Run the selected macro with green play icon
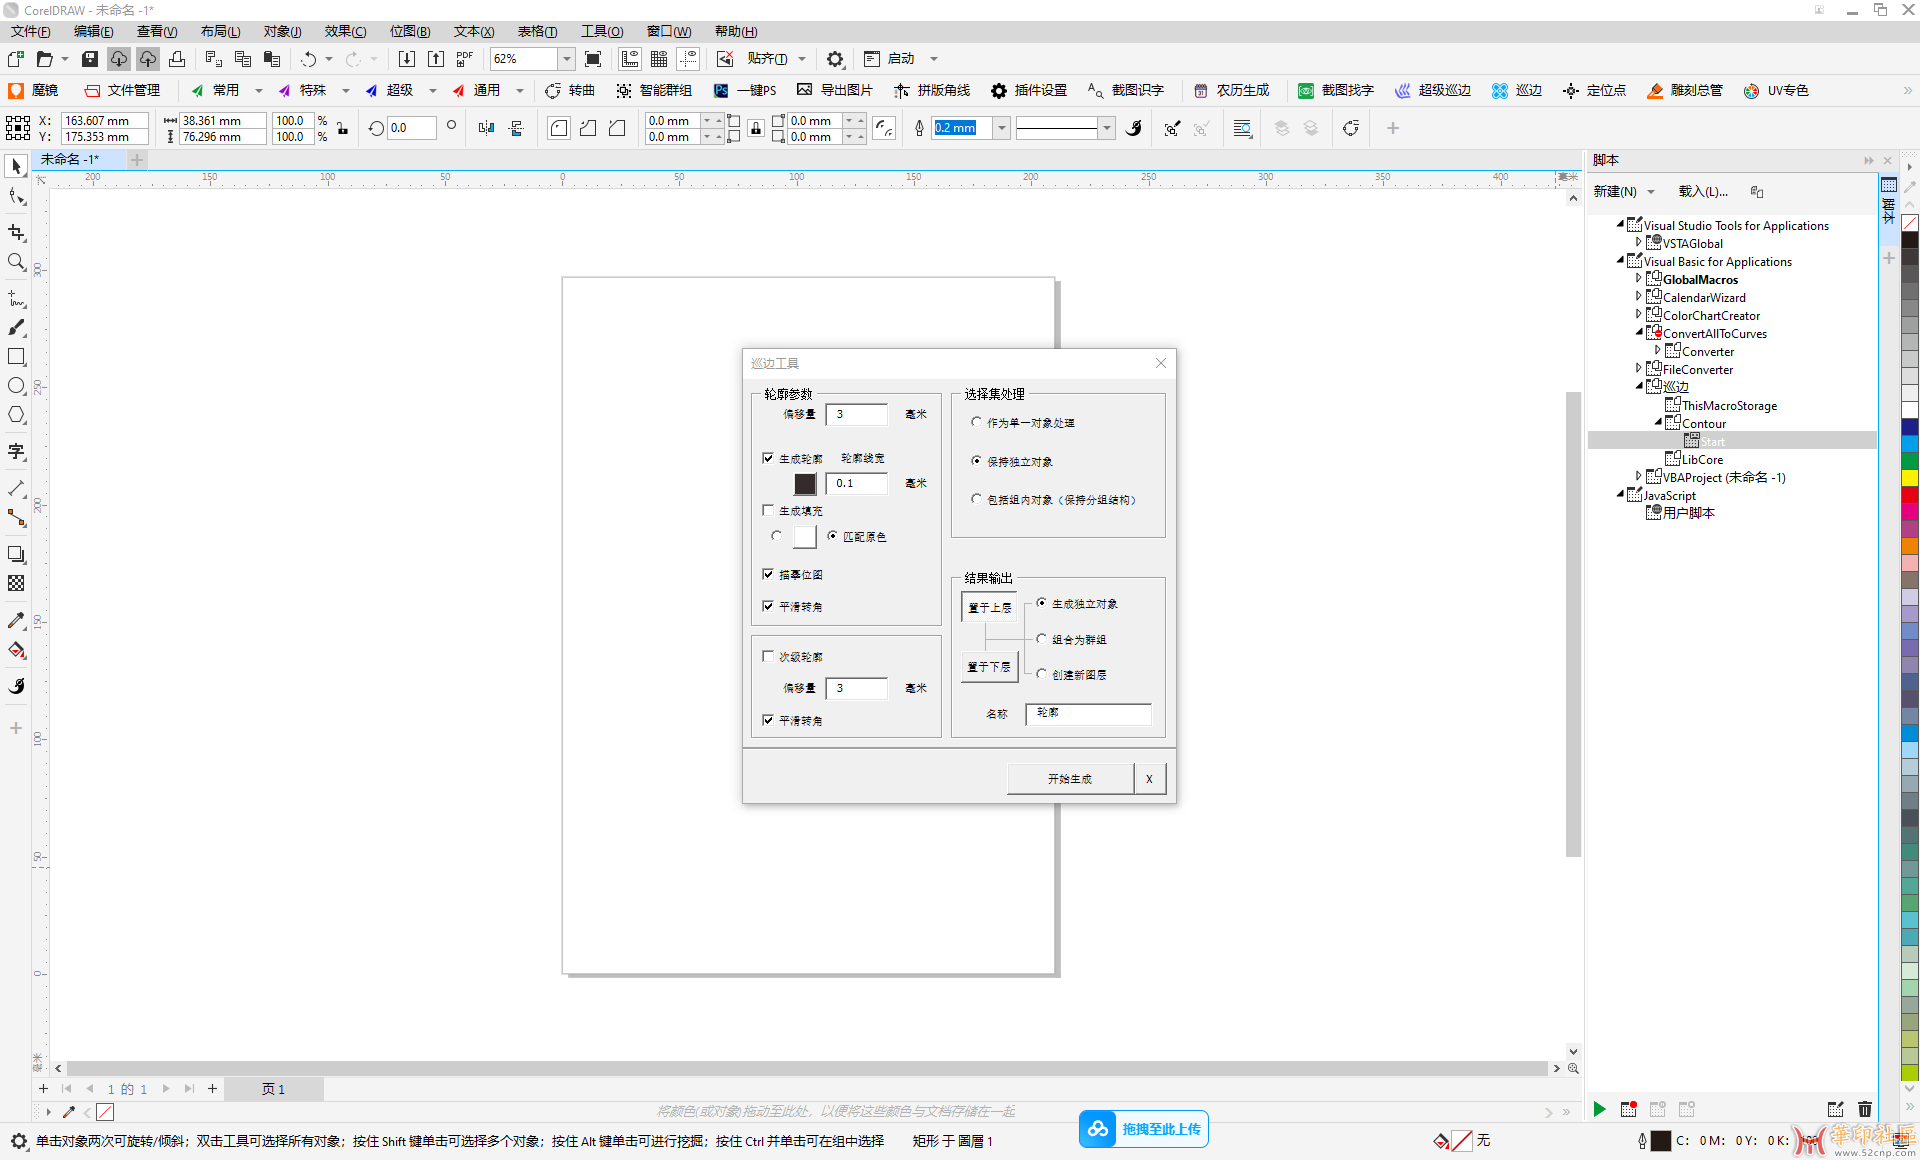 (x=1599, y=1109)
